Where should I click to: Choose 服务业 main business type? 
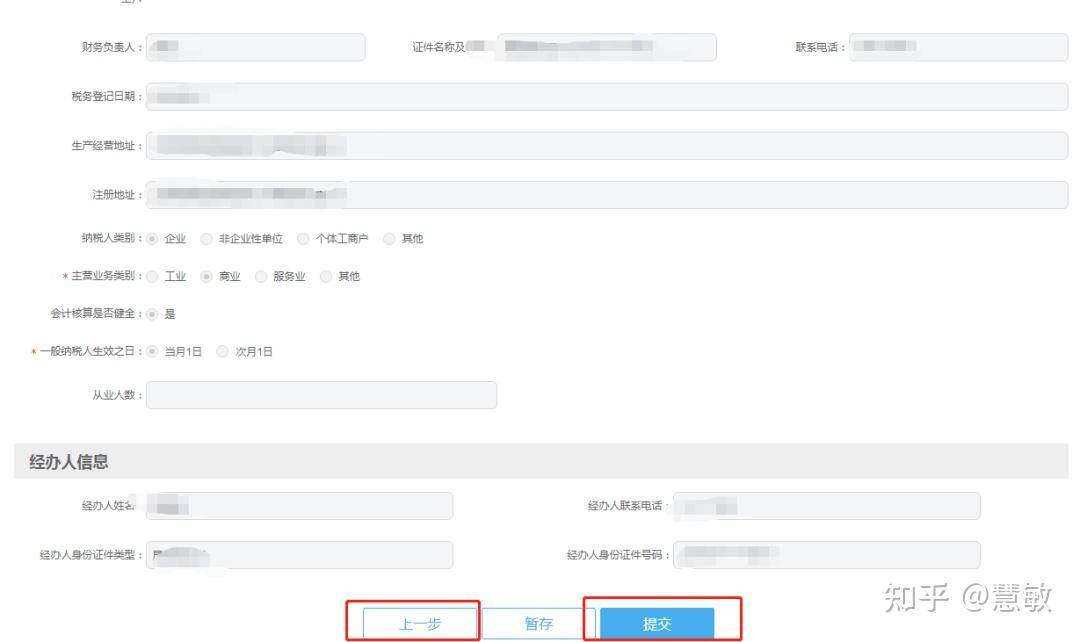260,276
